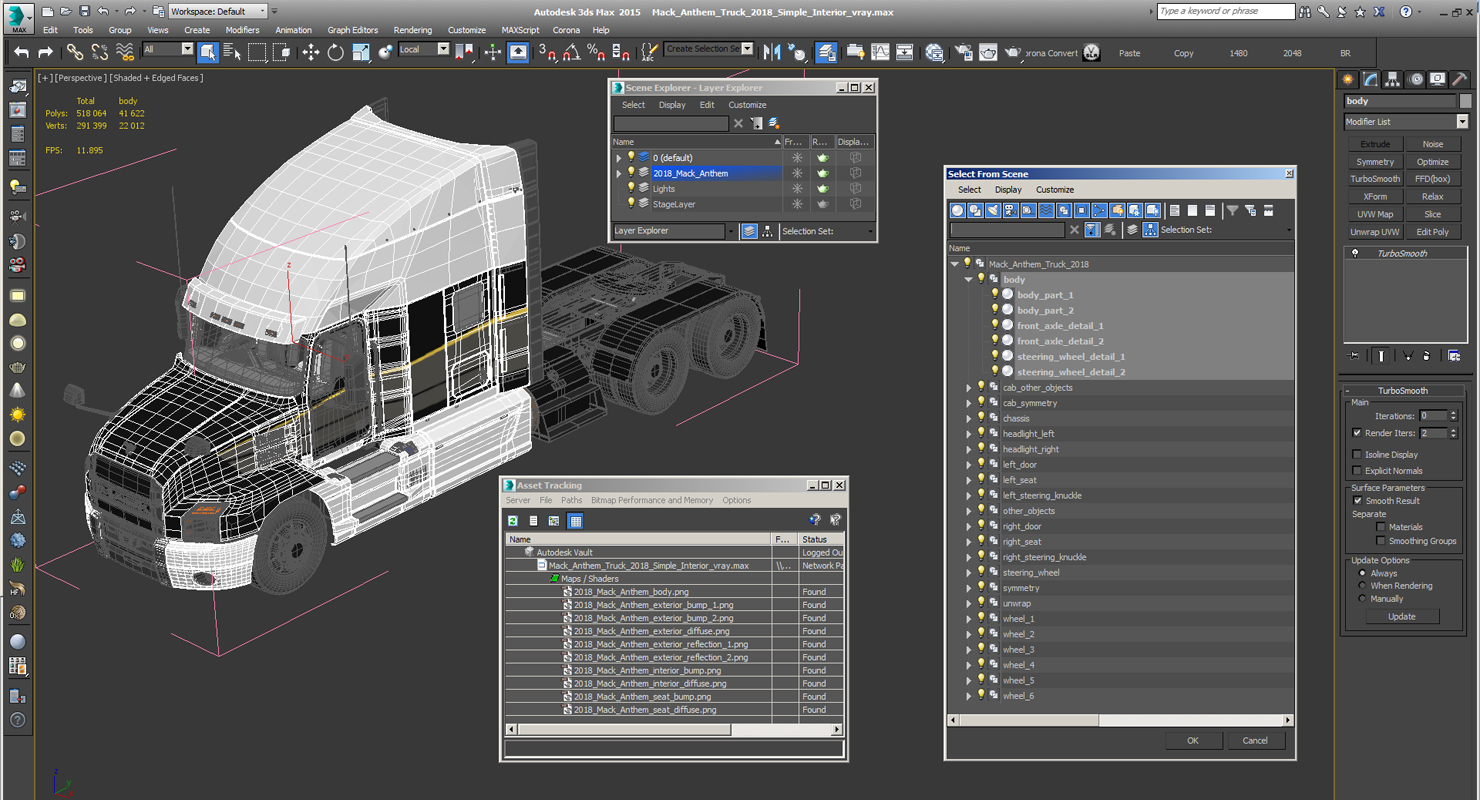The image size is (1480, 800).
Task: Click OK in Select From Scene dialog
Action: 1193,741
